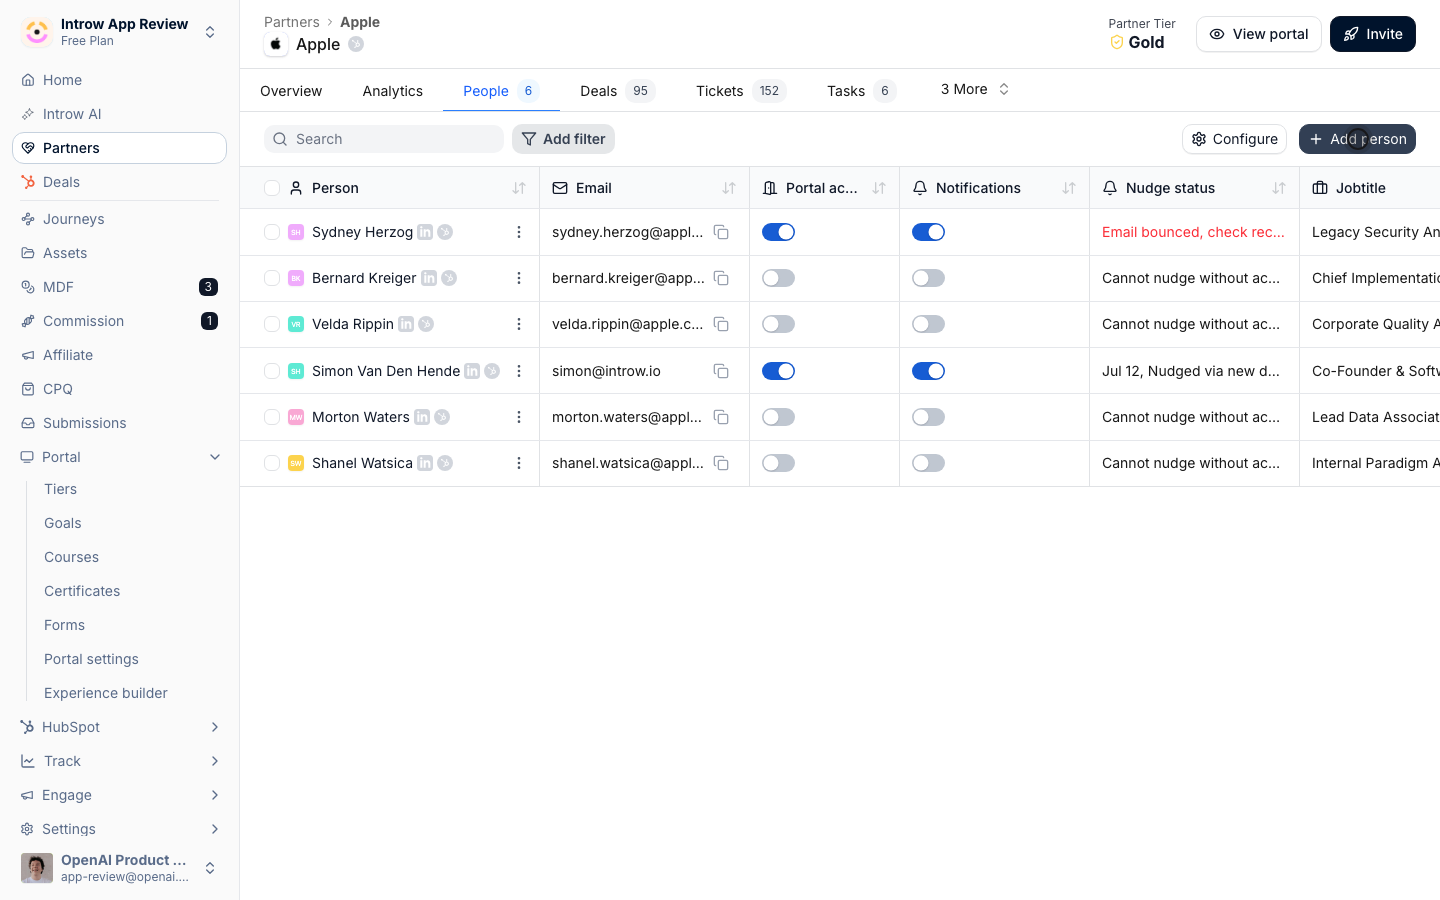Click Add filter
Image resolution: width=1440 pixels, height=900 pixels.
[563, 139]
